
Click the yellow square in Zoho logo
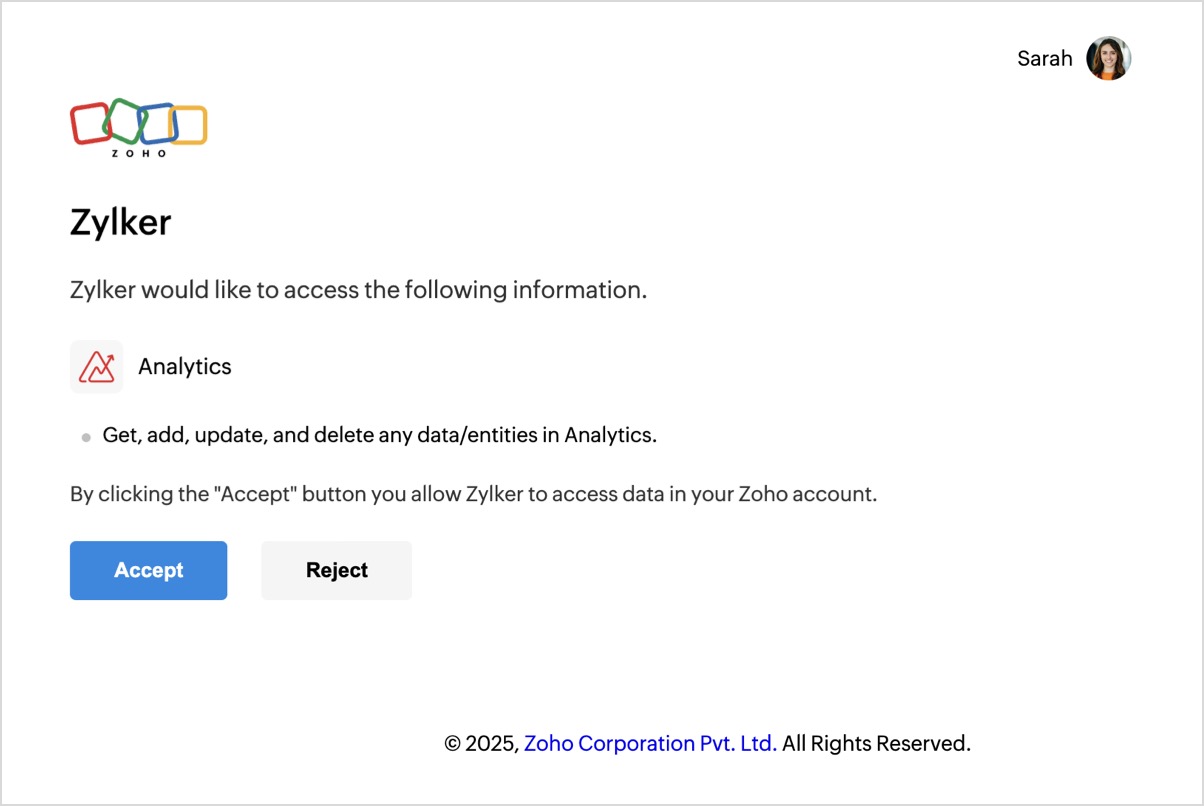[x=189, y=125]
